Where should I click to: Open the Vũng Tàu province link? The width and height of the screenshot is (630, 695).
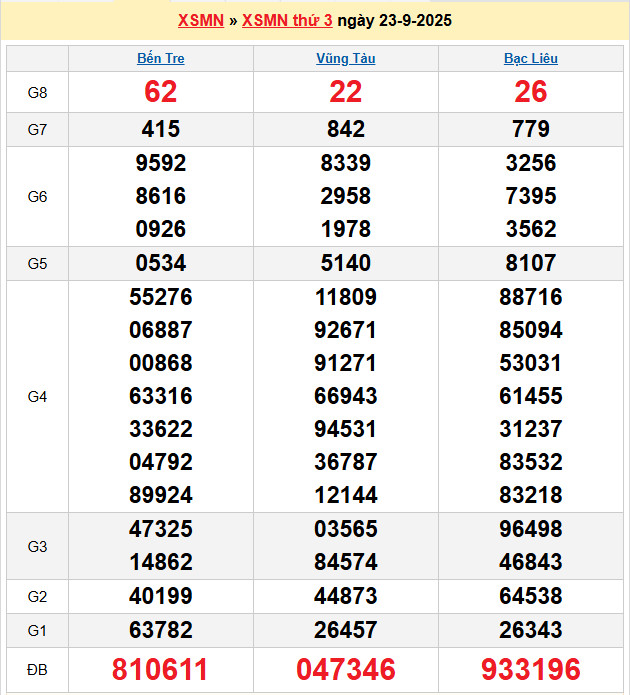(x=345, y=59)
